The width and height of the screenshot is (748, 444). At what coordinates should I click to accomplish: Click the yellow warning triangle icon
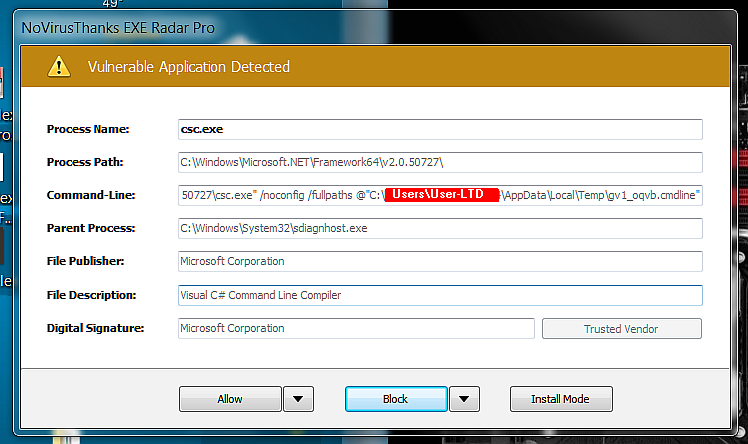(x=59, y=66)
